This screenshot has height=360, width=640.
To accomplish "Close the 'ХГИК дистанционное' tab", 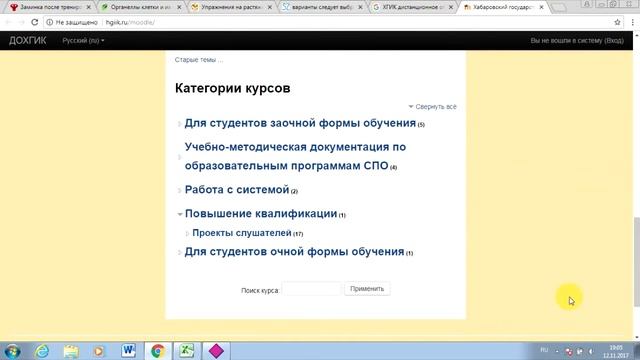I will click(451, 7).
